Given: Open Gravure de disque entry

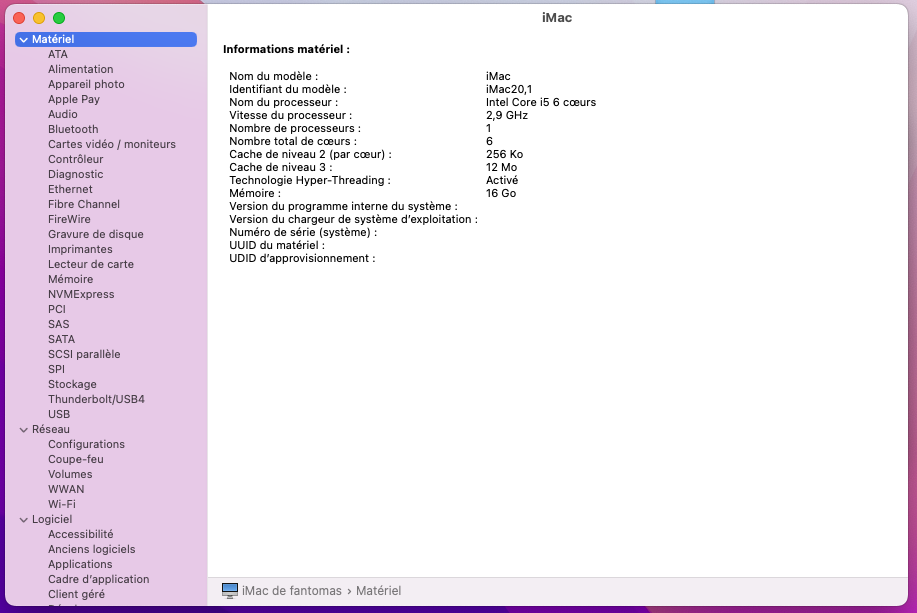Looking at the screenshot, I should click(96, 234).
